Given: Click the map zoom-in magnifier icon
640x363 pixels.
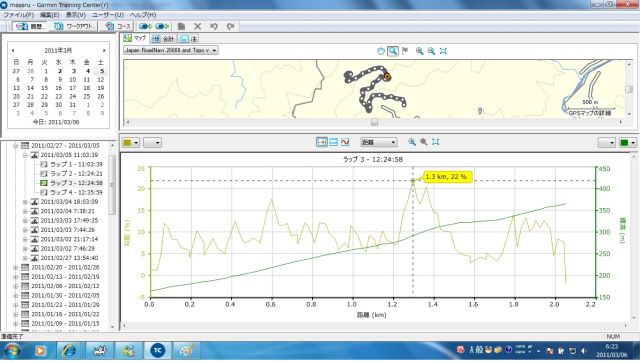Looking at the screenshot, I should (x=419, y=51).
